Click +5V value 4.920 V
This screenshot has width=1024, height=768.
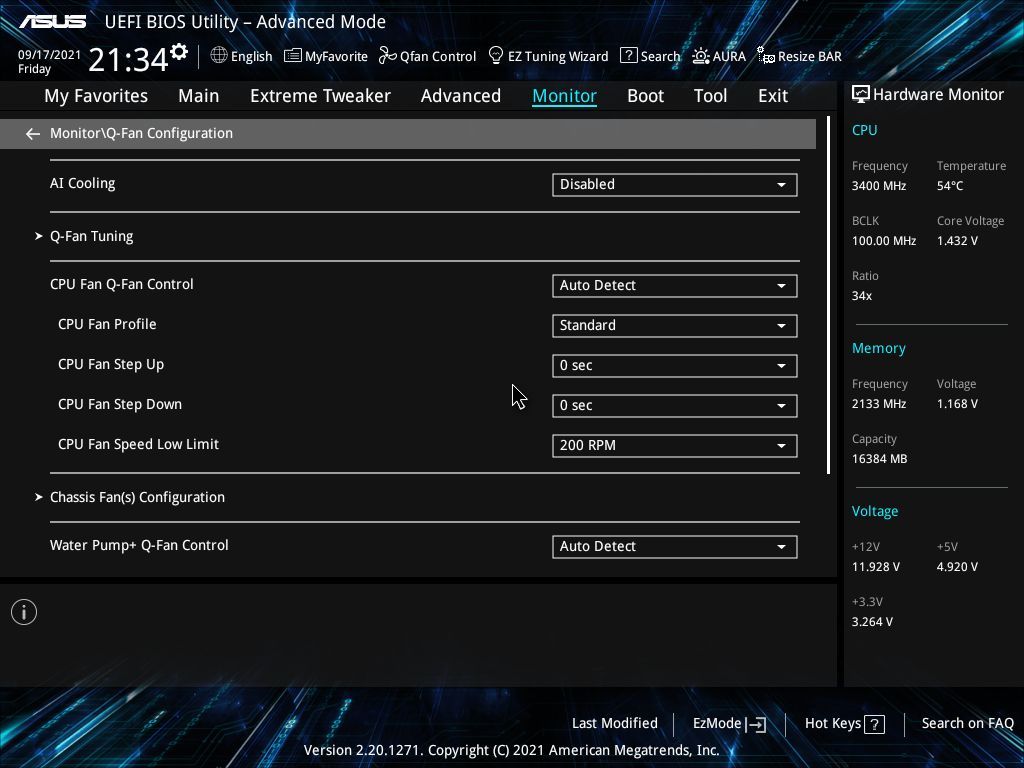coord(957,567)
